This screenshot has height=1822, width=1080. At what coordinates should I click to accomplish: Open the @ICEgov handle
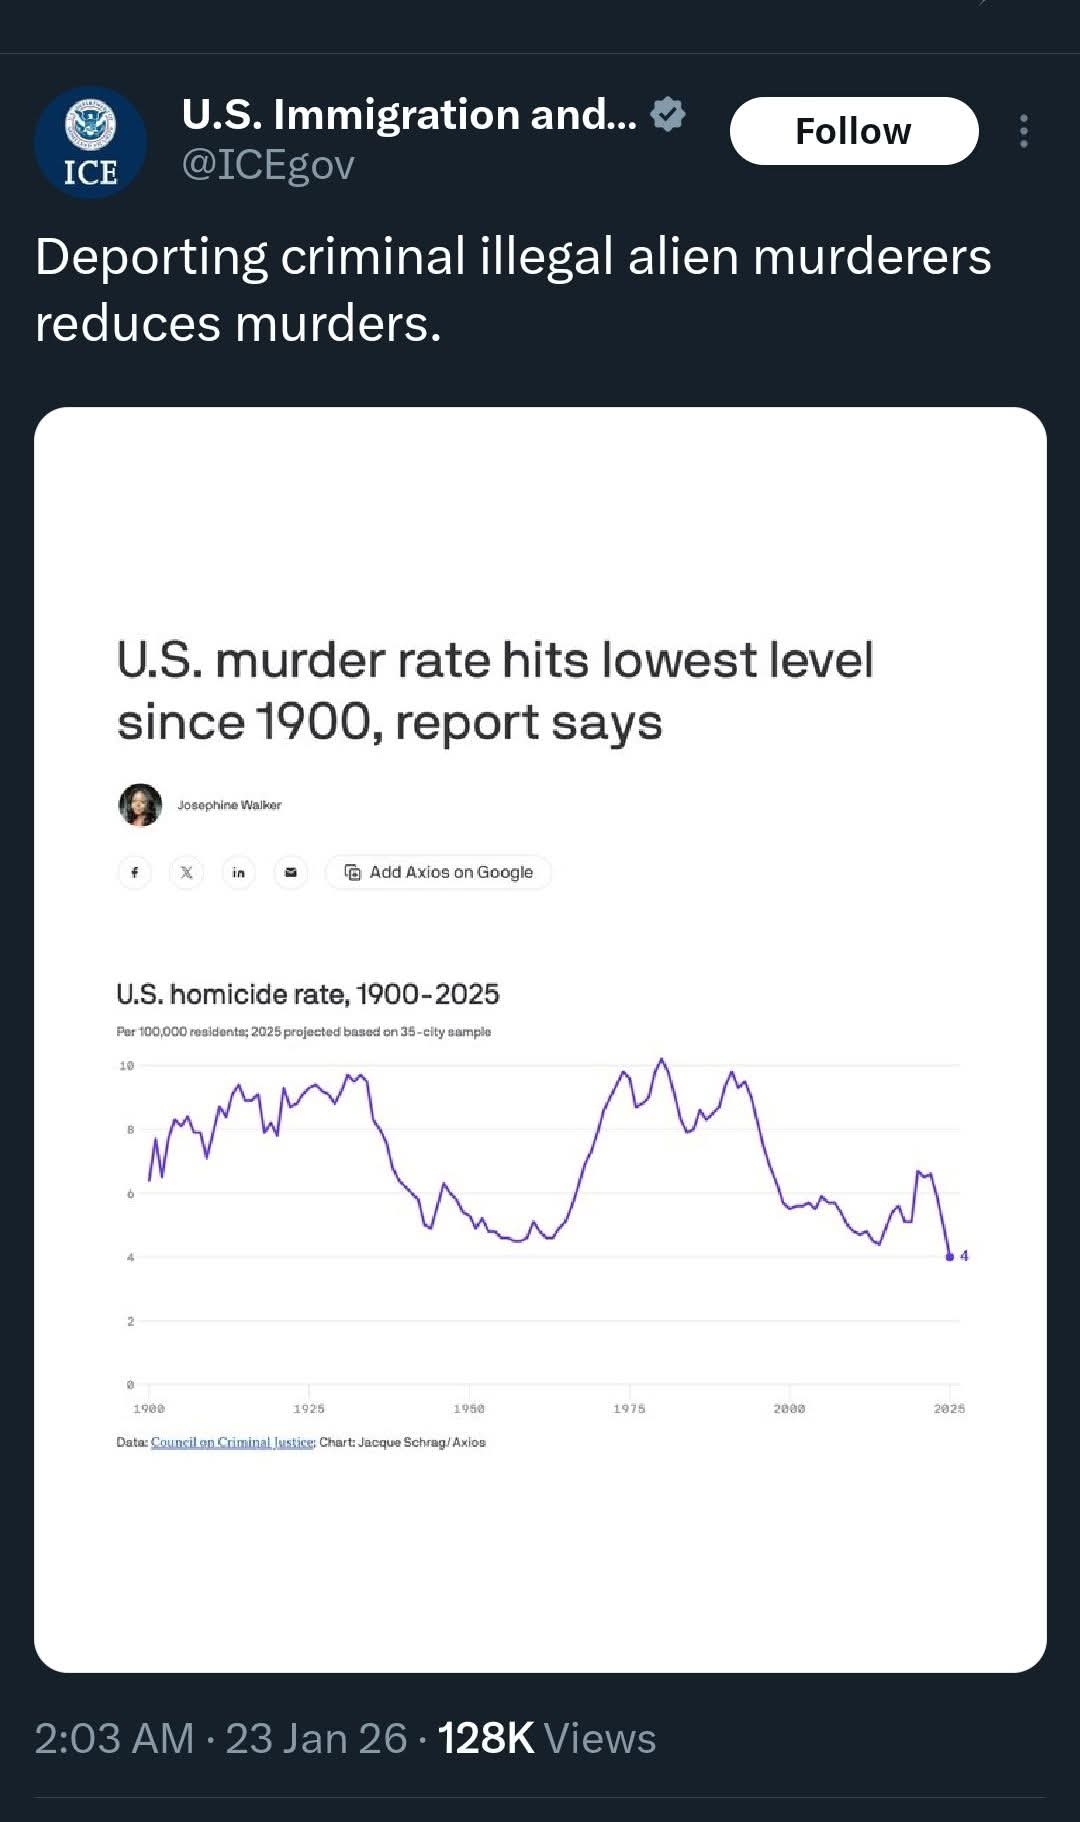(268, 165)
